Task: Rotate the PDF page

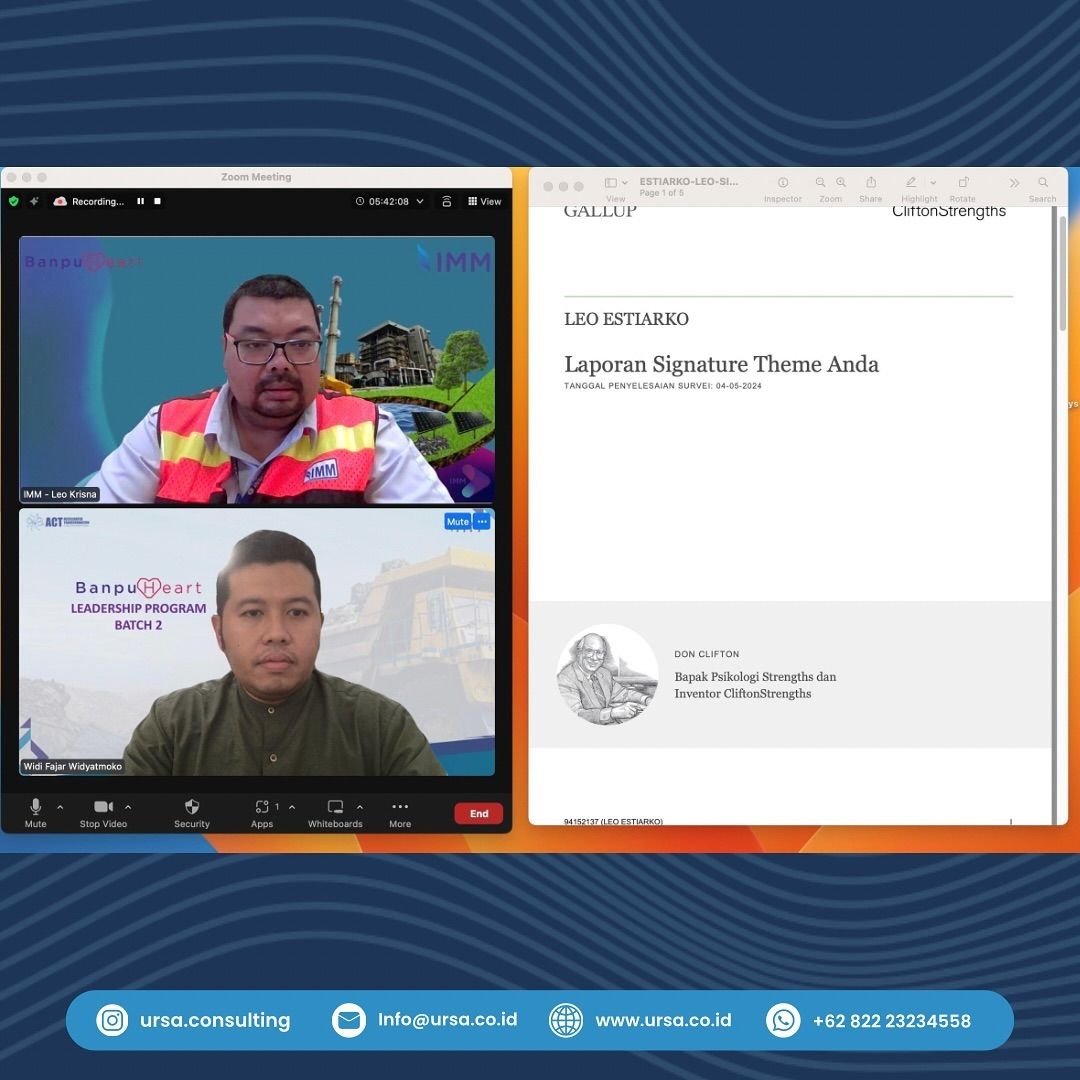Action: [963, 184]
